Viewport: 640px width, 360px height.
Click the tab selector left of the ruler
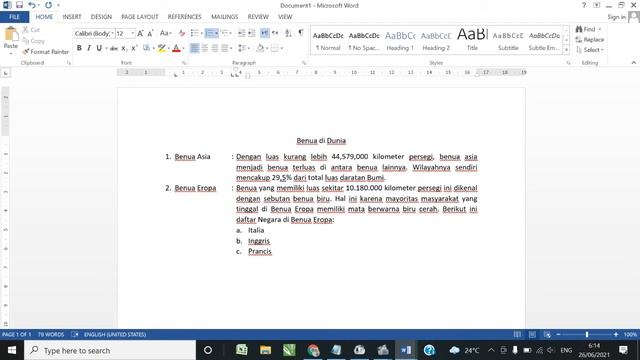pos(6,73)
